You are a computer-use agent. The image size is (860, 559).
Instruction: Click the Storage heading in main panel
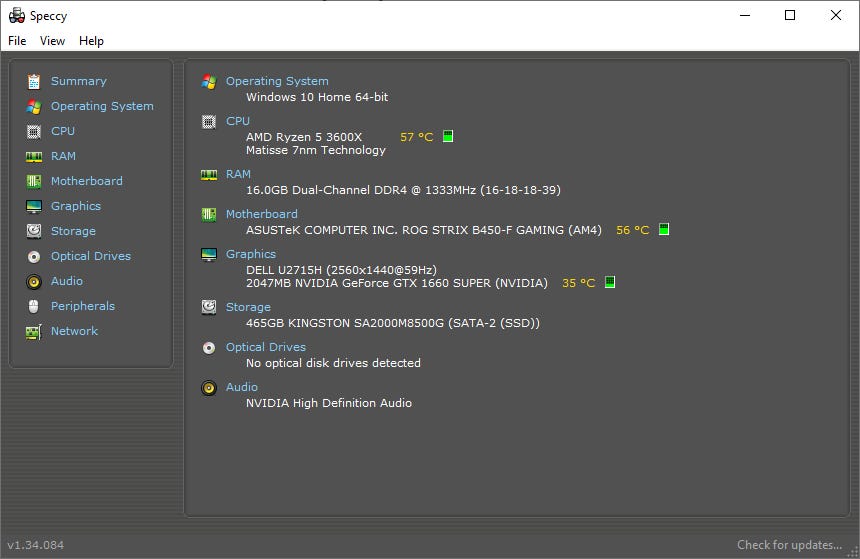(x=248, y=307)
